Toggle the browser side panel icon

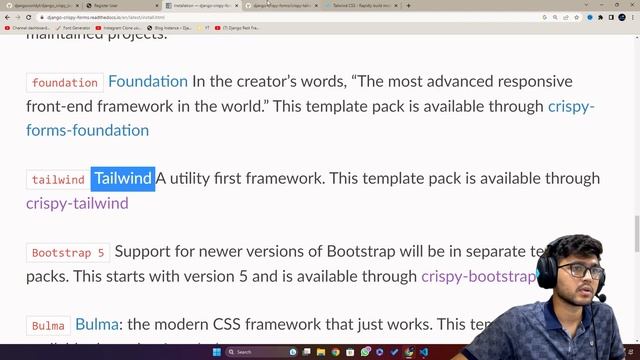point(611,18)
